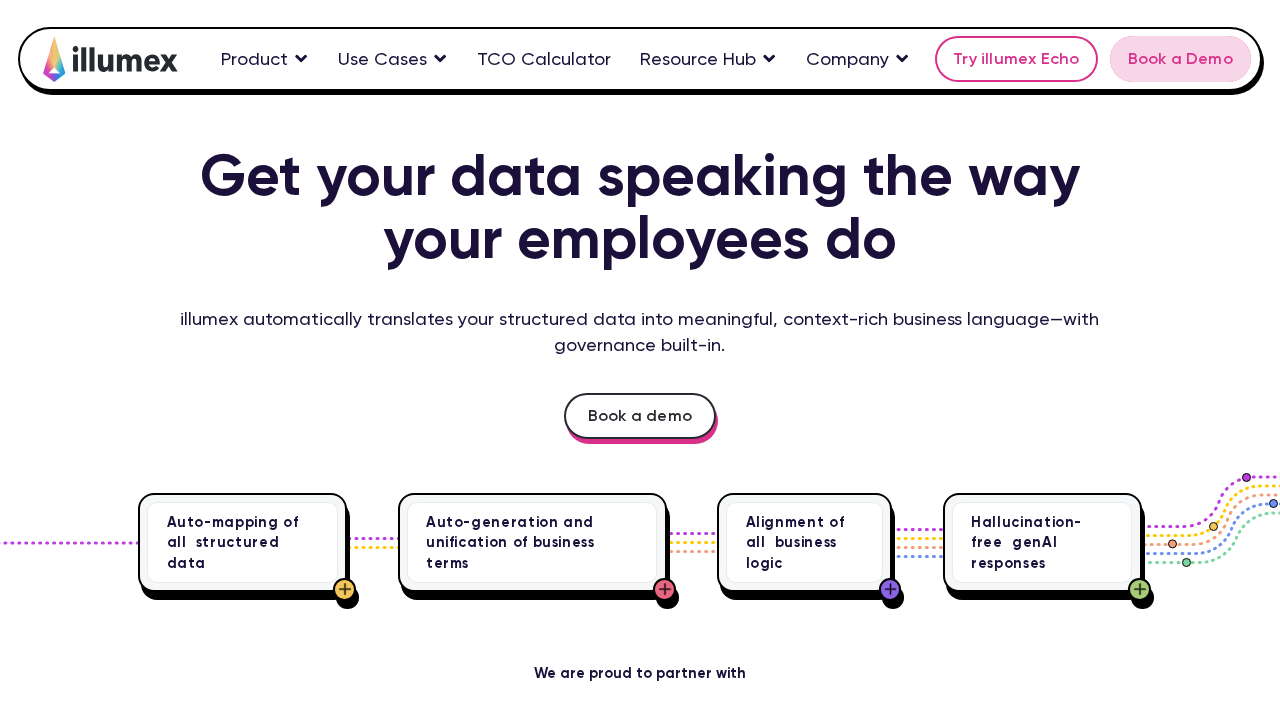Click pink plus icon on Auto-generation card
This screenshot has width=1280, height=720.
663,590
